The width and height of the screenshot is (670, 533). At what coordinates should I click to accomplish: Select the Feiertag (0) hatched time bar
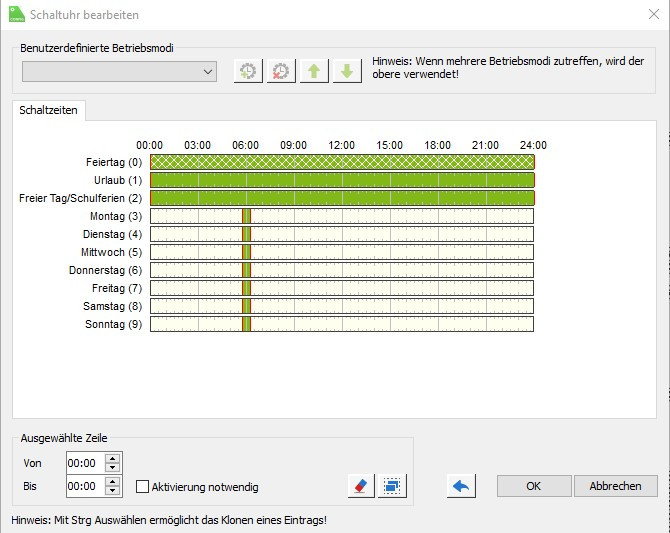point(342,162)
